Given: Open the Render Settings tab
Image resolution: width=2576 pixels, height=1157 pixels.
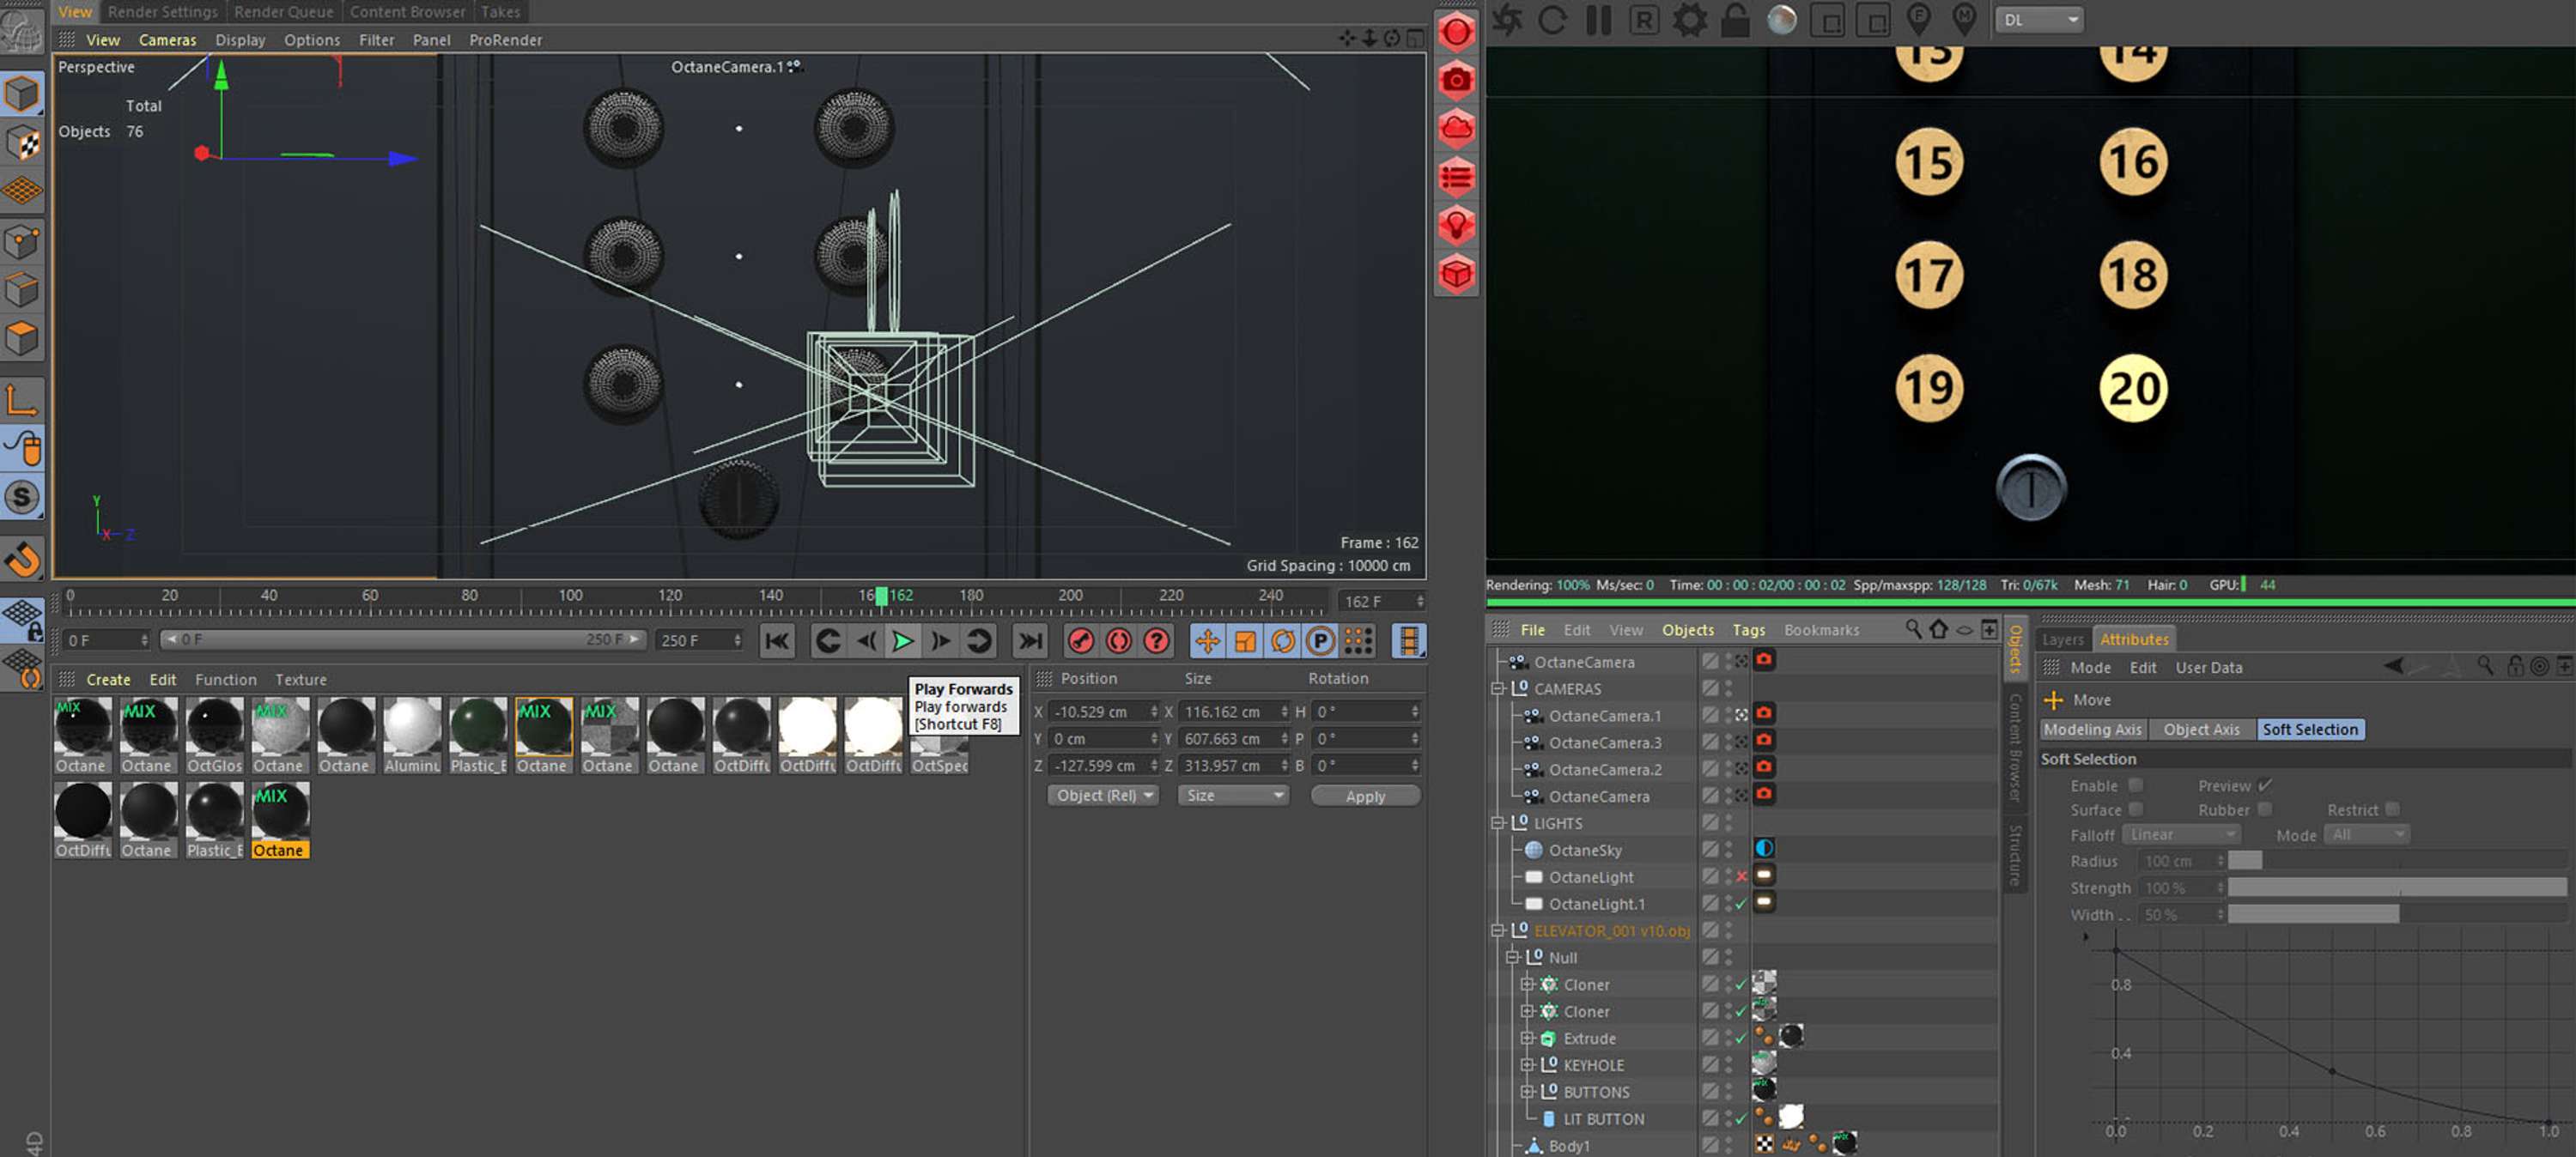Looking at the screenshot, I should tap(162, 12).
